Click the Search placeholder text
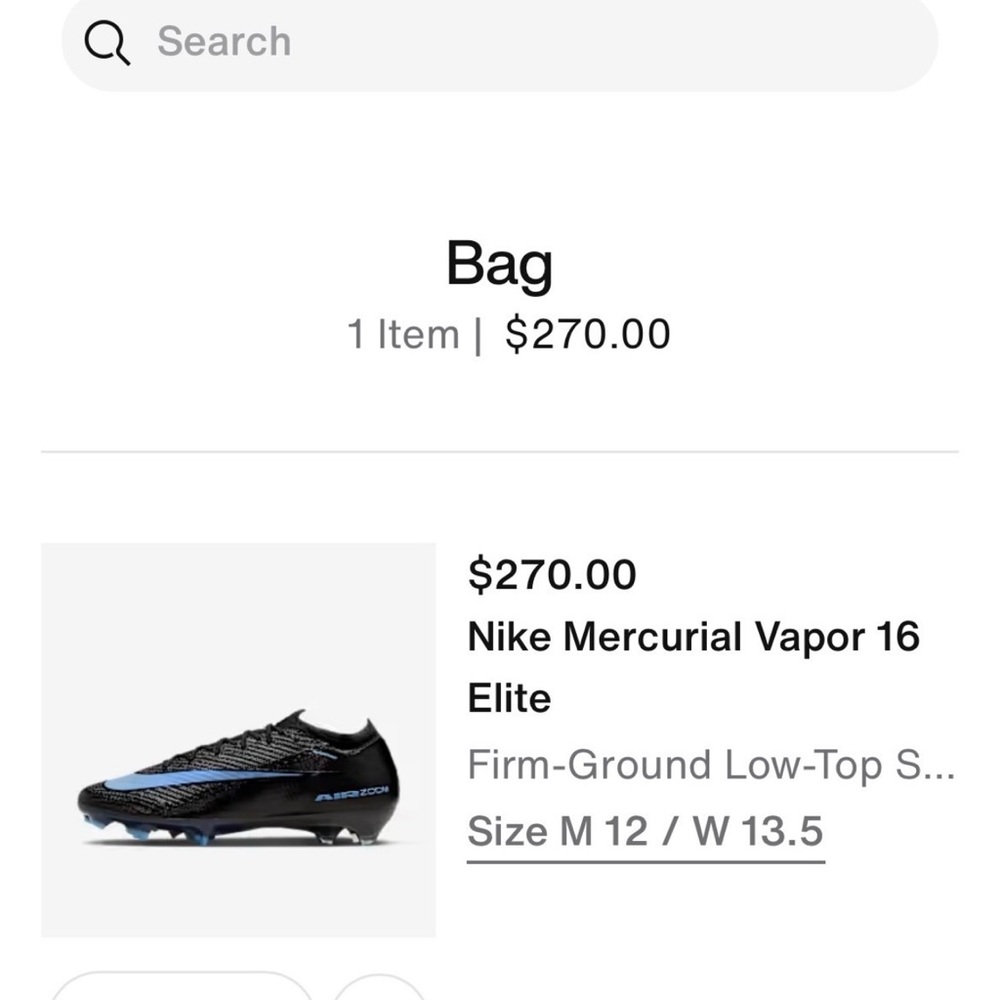Screen dimensions: 1000x1000 click(224, 42)
